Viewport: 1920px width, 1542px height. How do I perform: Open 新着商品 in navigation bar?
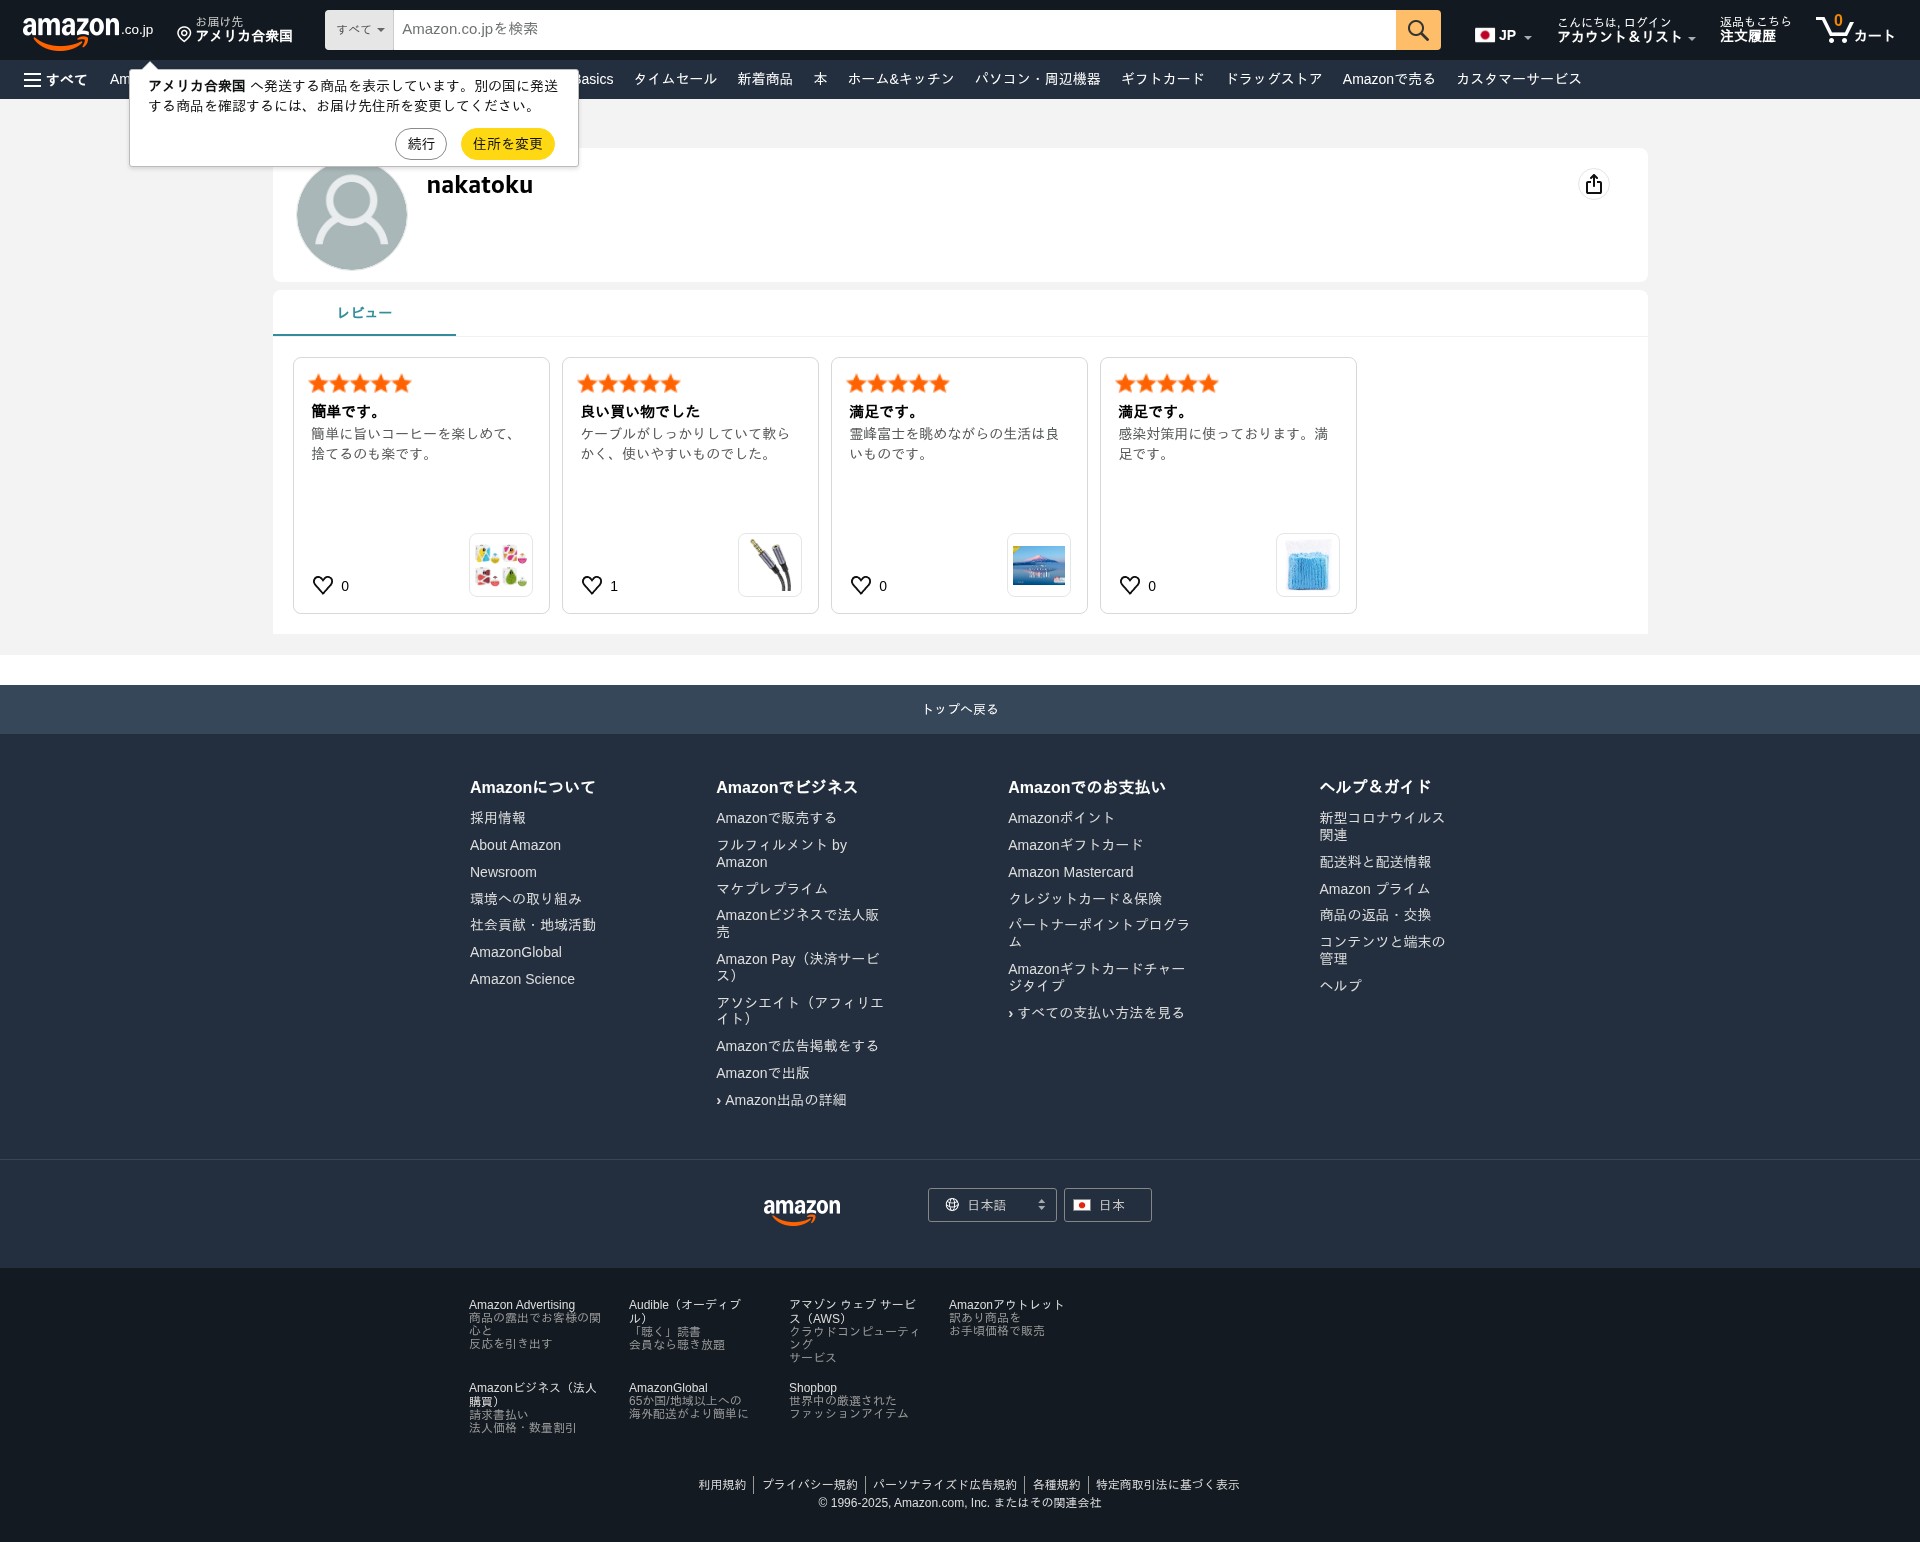(765, 79)
